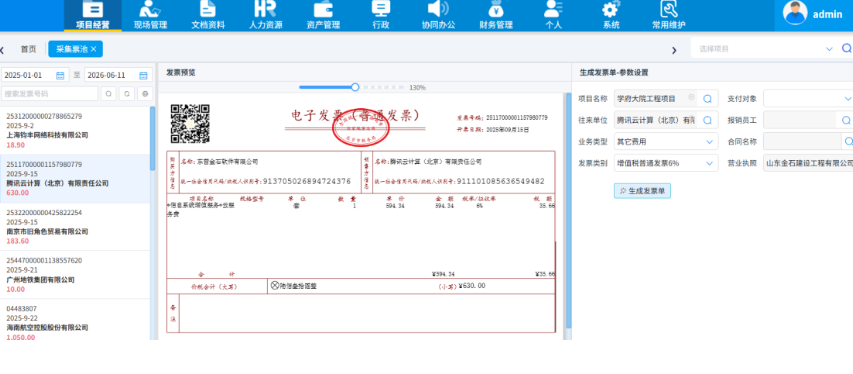Click the 生成发票单 button
Viewport: 853px width, 374px height.
642,191
